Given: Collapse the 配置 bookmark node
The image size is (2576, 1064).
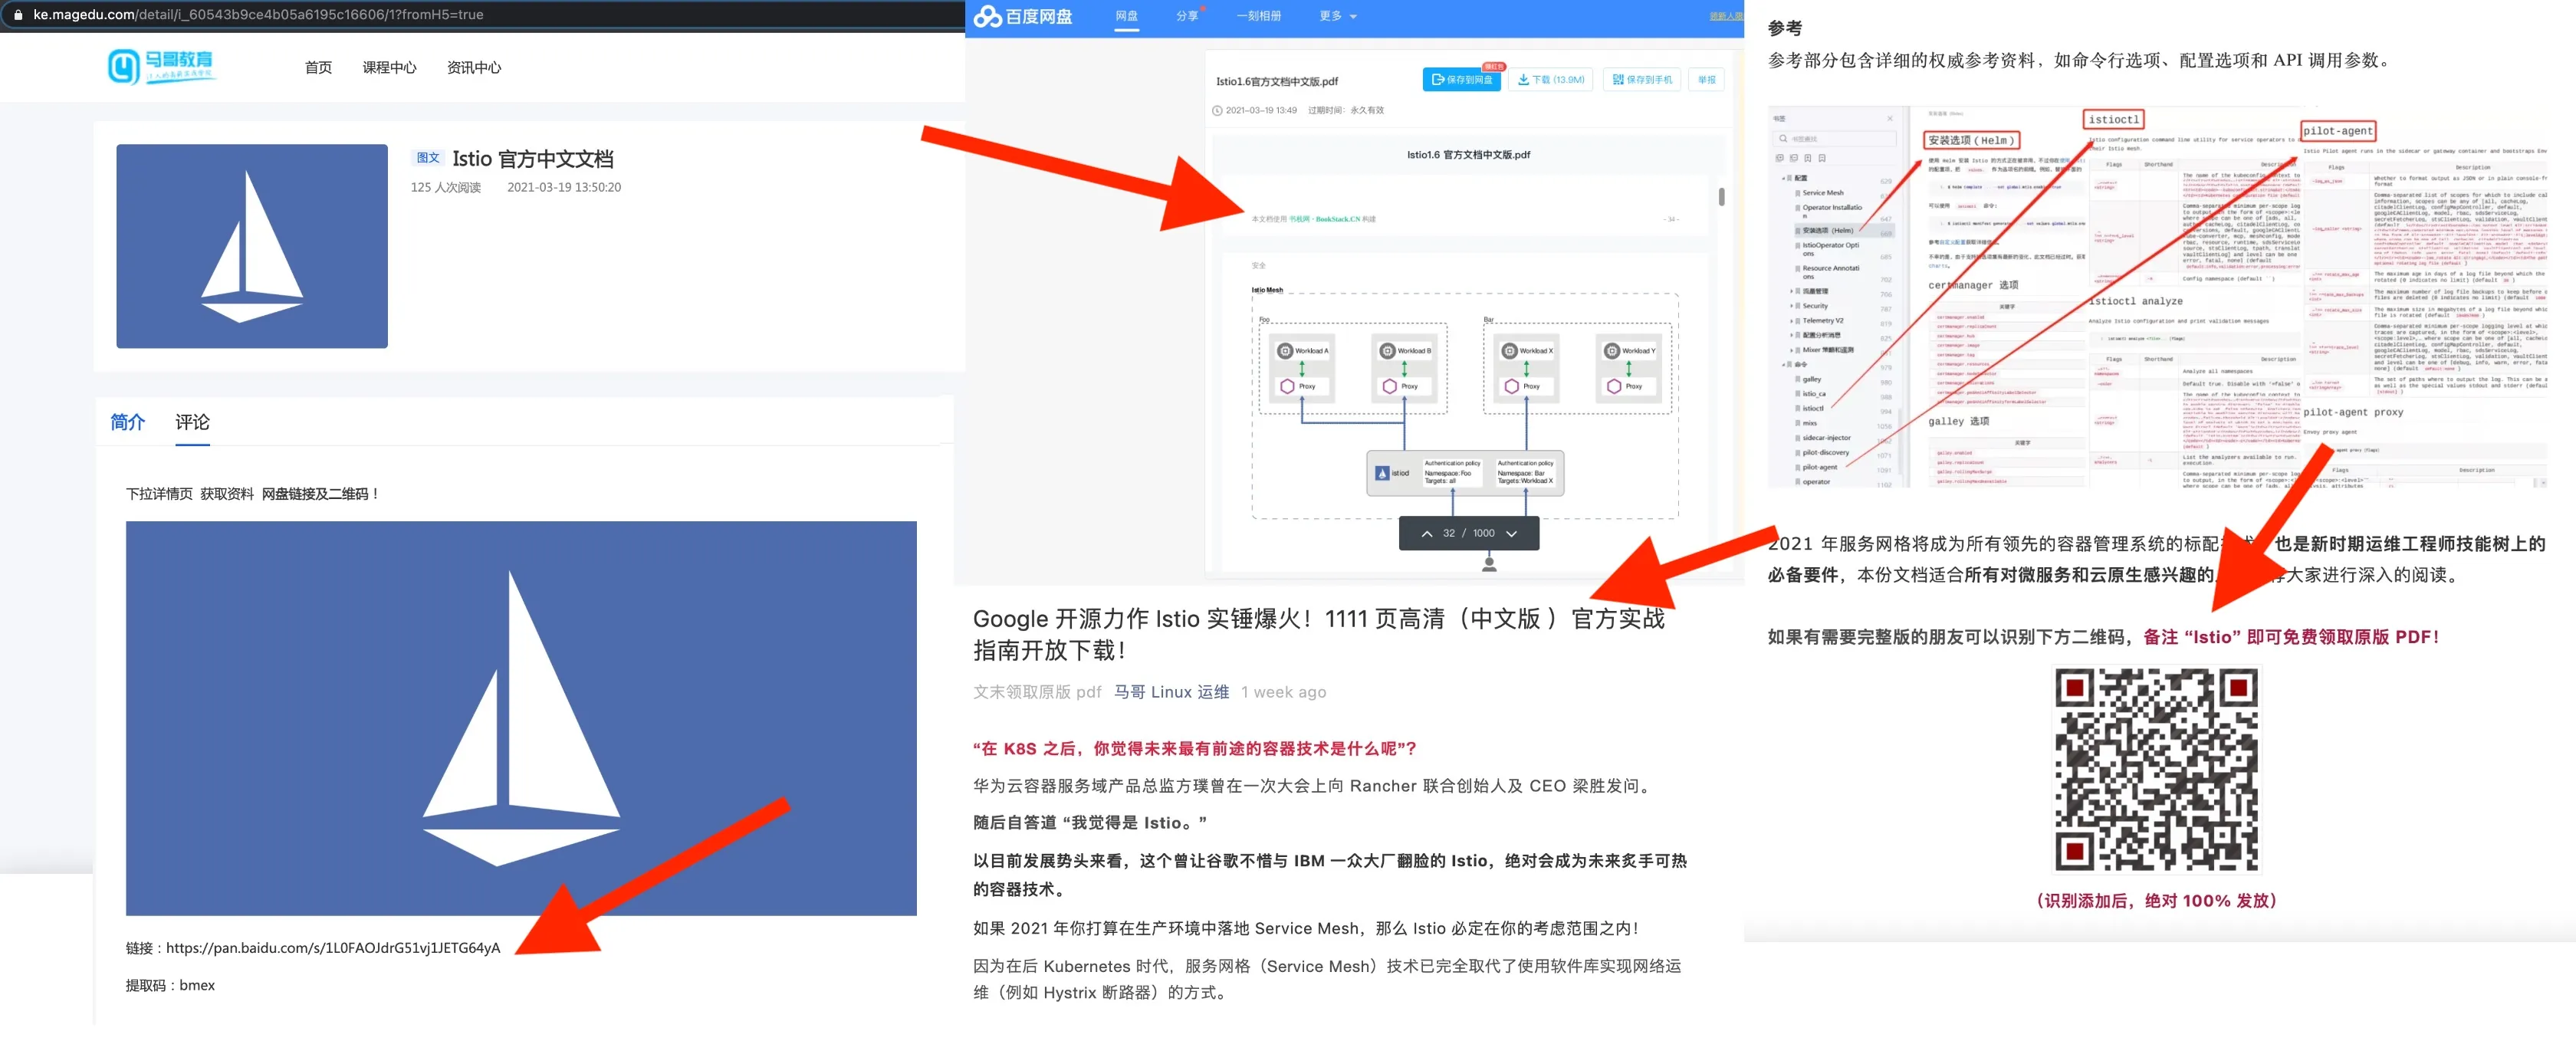Looking at the screenshot, I should (1784, 178).
